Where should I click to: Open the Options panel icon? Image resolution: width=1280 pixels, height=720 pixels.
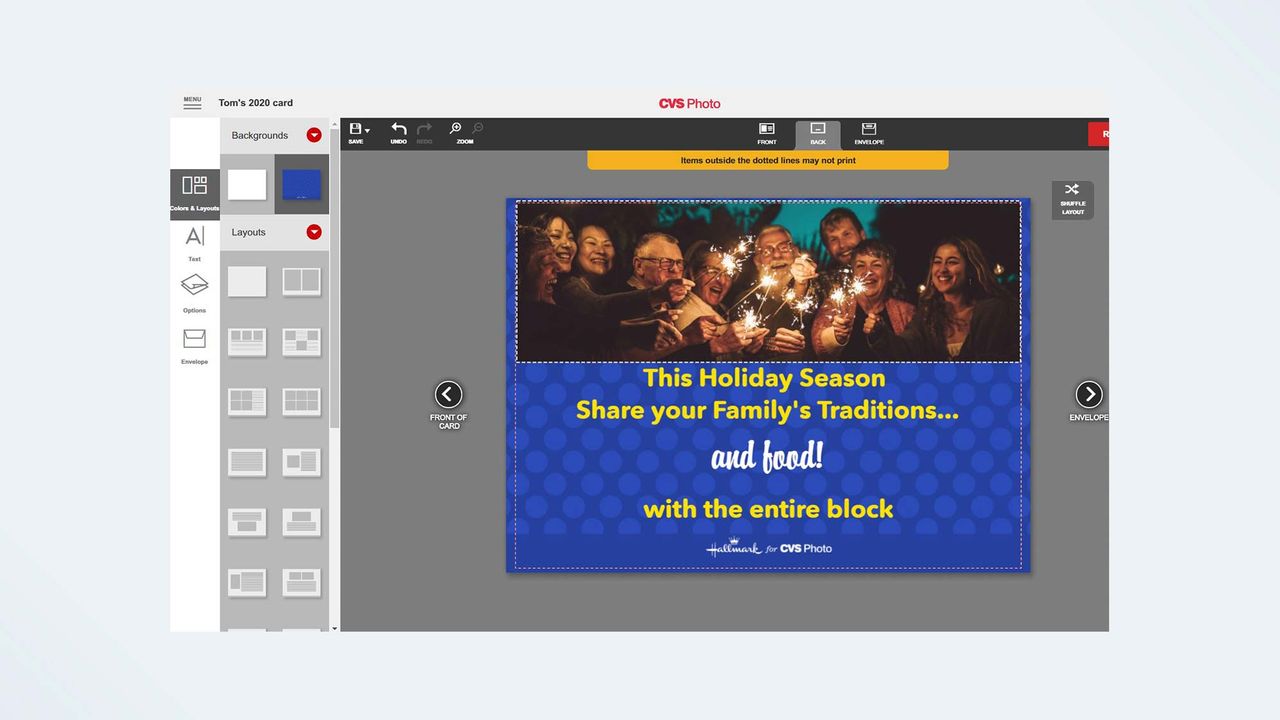point(194,286)
